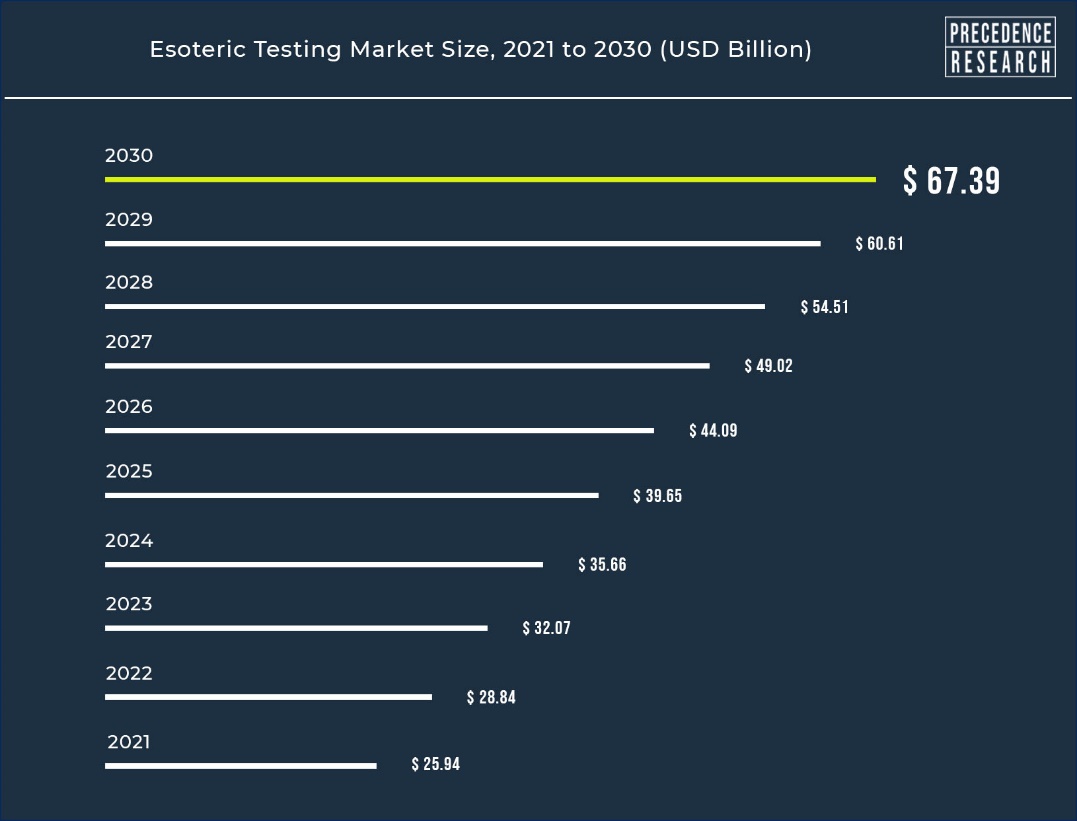Click the 2027 year label

(x=128, y=341)
